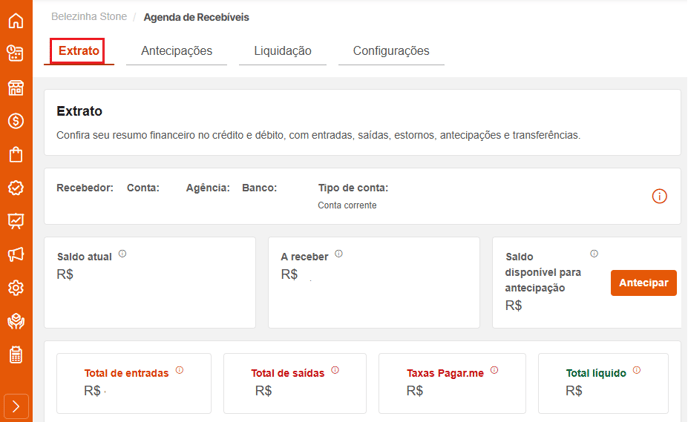688x422 pixels.
Task: Click the info icon next to A receber
Action: pyautogui.click(x=339, y=254)
